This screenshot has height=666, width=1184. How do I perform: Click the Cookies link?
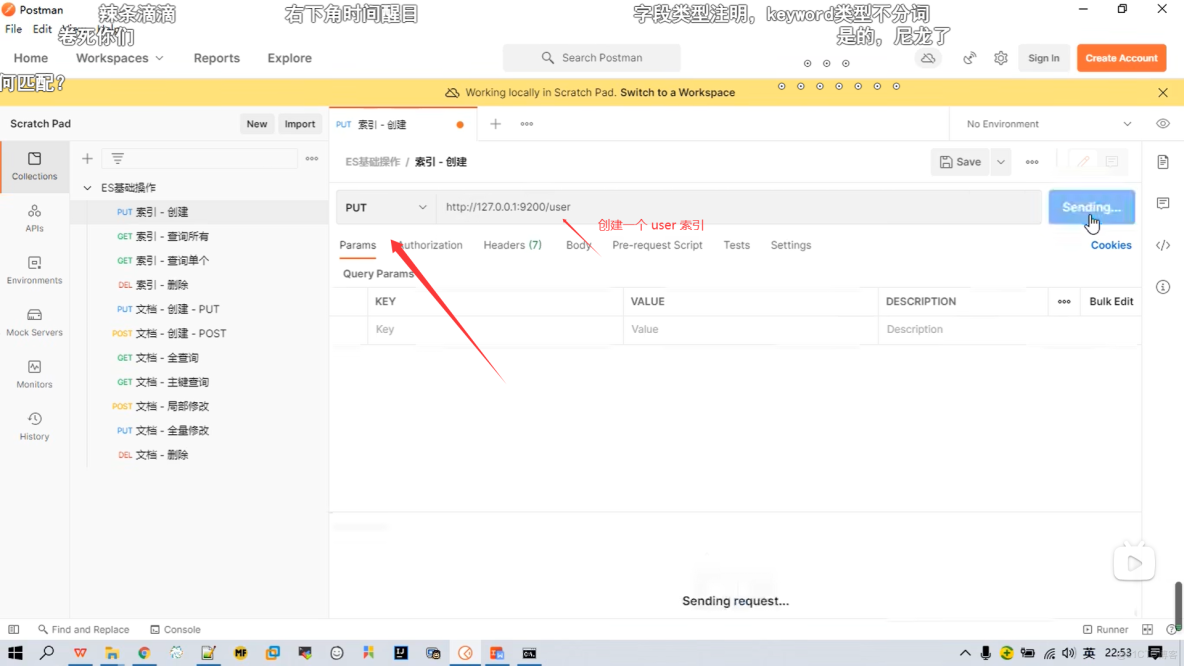(x=1110, y=245)
